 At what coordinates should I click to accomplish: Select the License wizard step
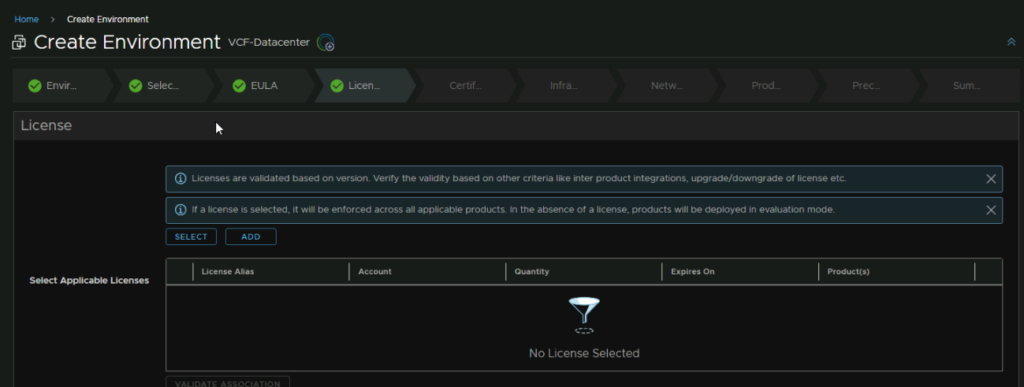(364, 85)
